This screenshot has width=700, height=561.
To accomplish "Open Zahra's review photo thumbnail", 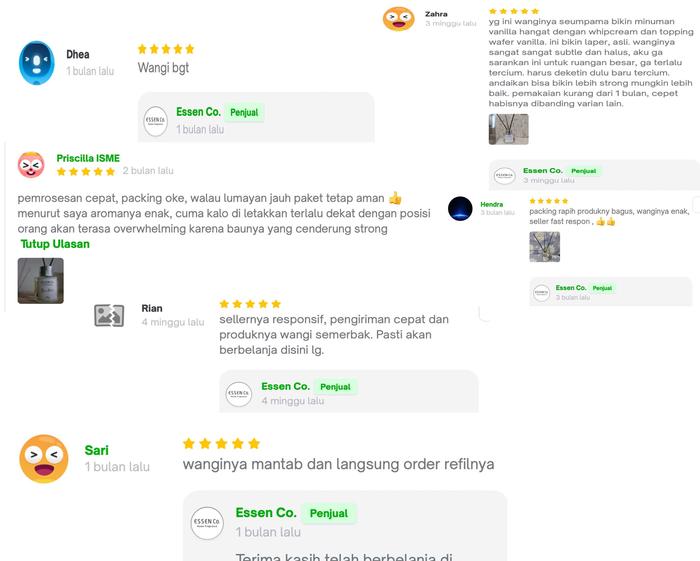I will tap(508, 129).
